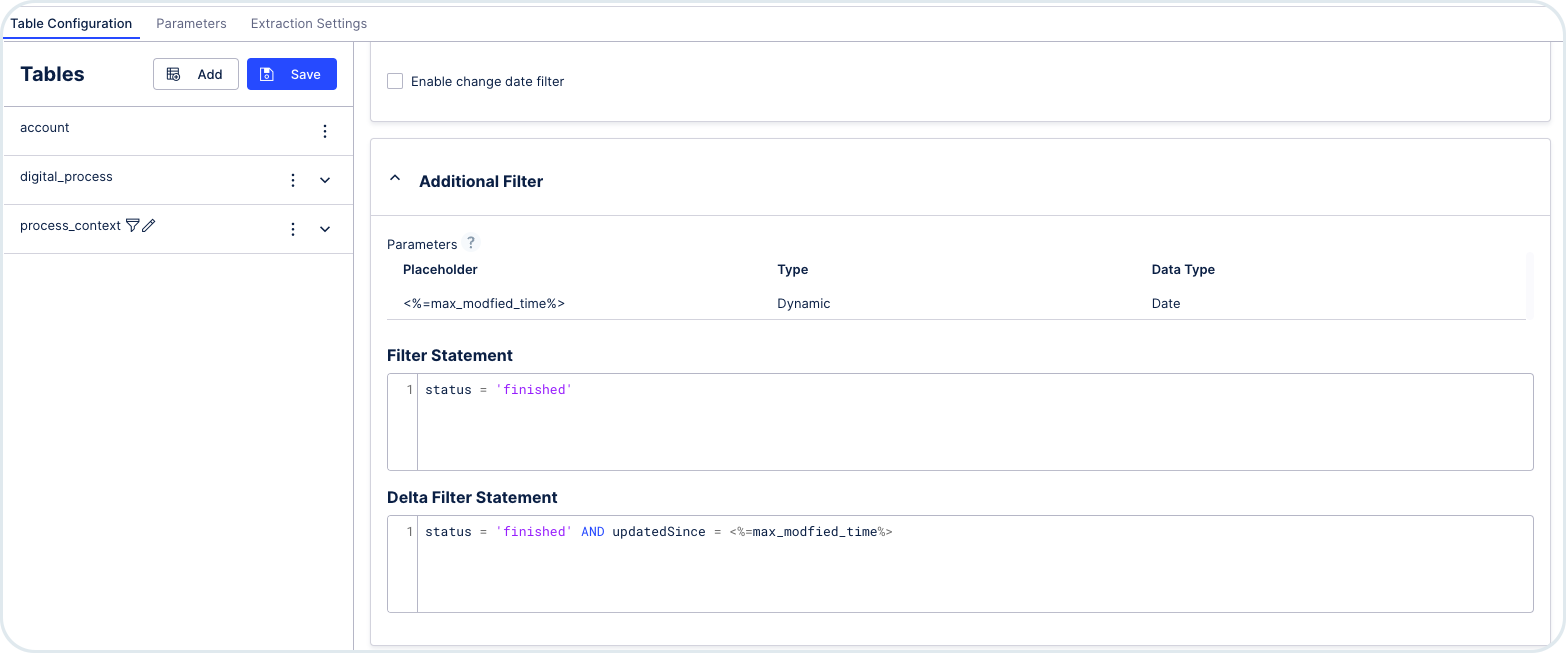Click the Placeholder column header
Viewport: 1566px width, 653px height.
coord(440,269)
